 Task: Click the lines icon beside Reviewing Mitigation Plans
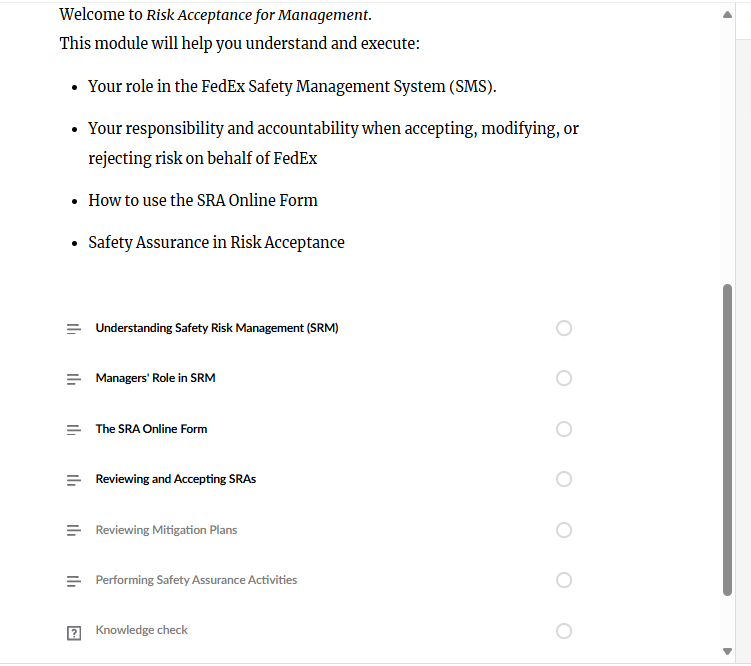pyautogui.click(x=73, y=531)
